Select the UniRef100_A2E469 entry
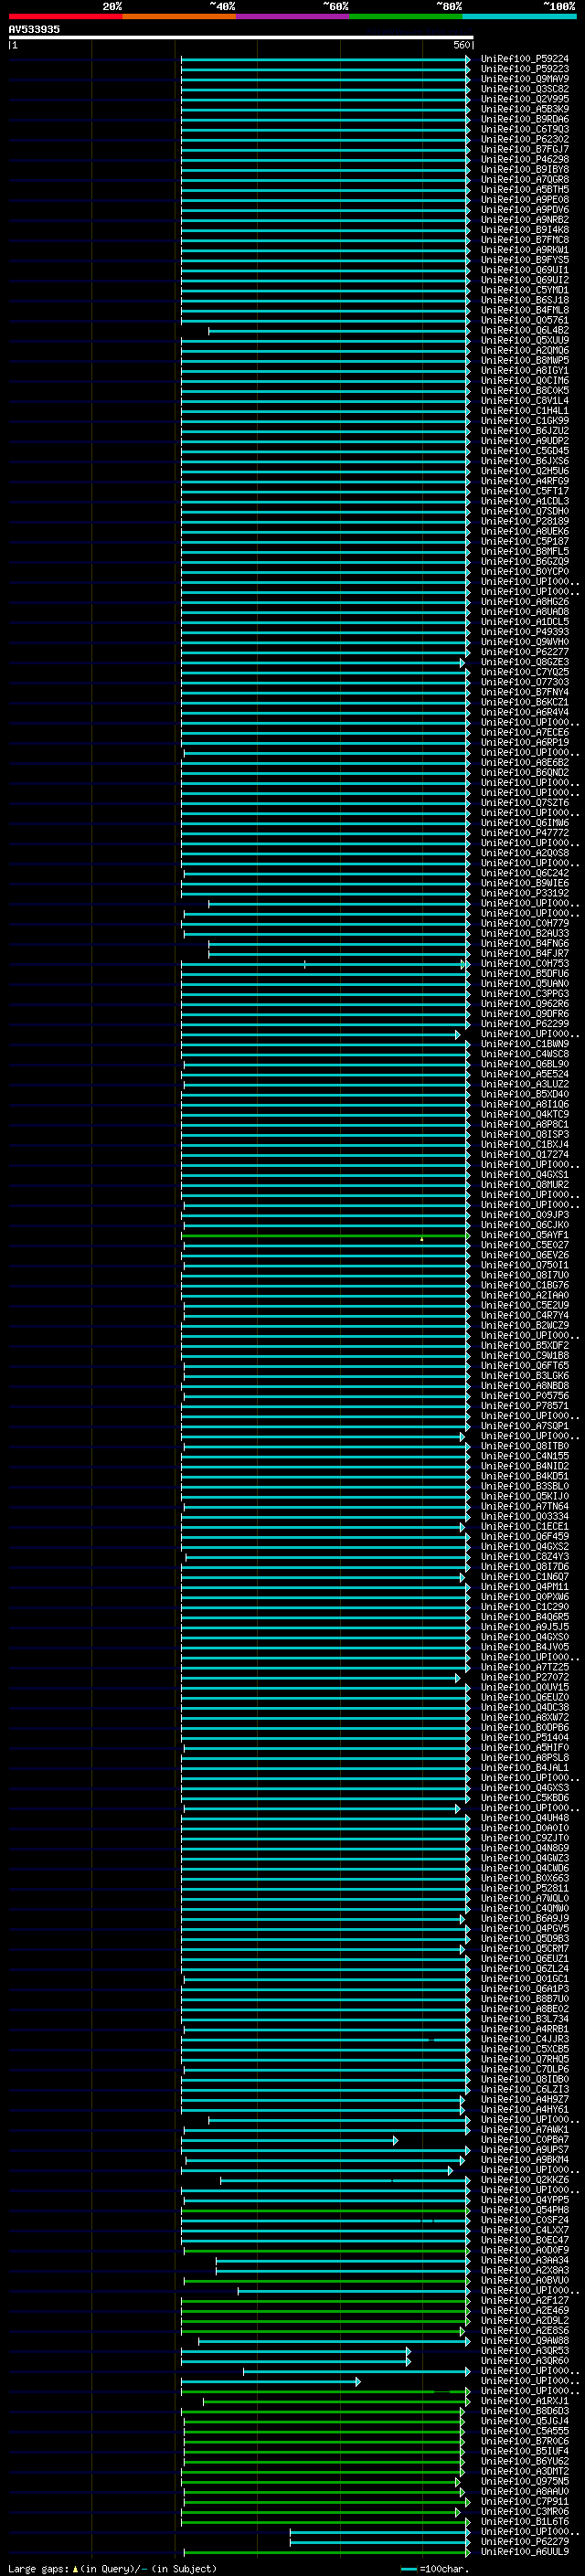This screenshot has height=2576, width=585. pyautogui.click(x=524, y=2311)
